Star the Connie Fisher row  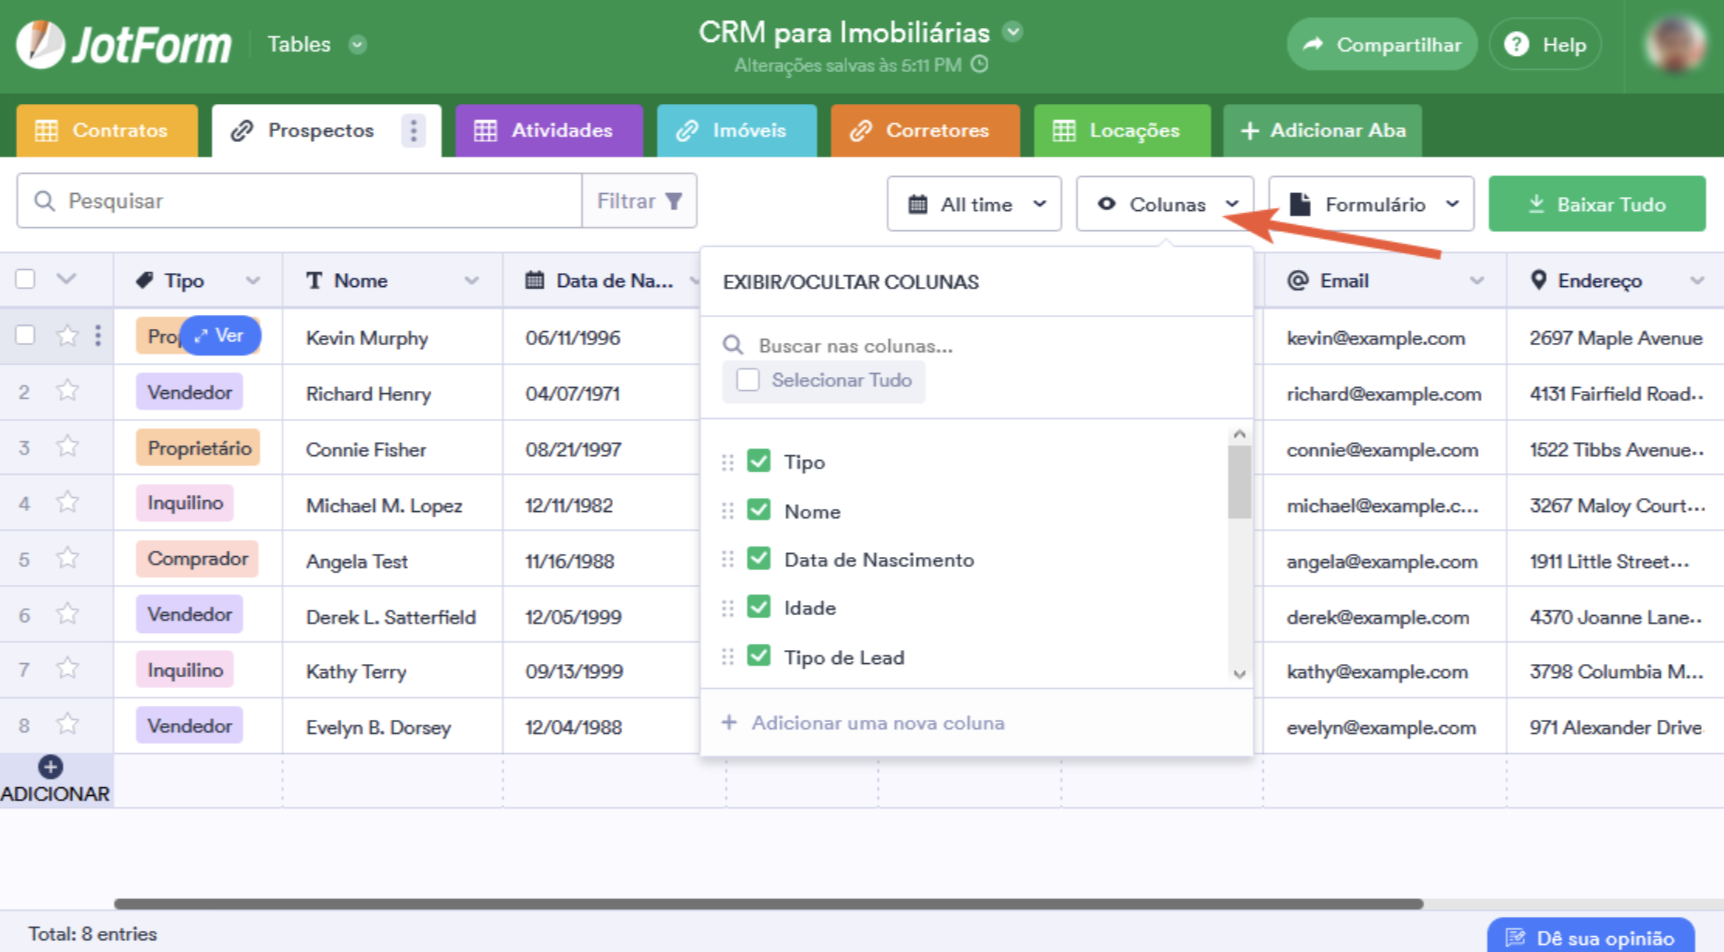(x=67, y=446)
